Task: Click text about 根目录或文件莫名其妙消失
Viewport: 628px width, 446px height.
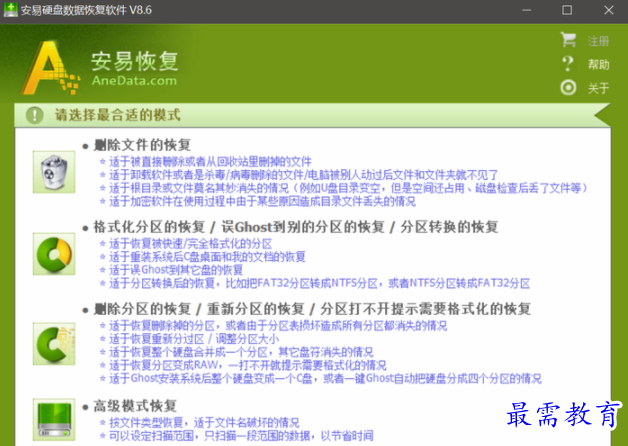Action: [349, 188]
